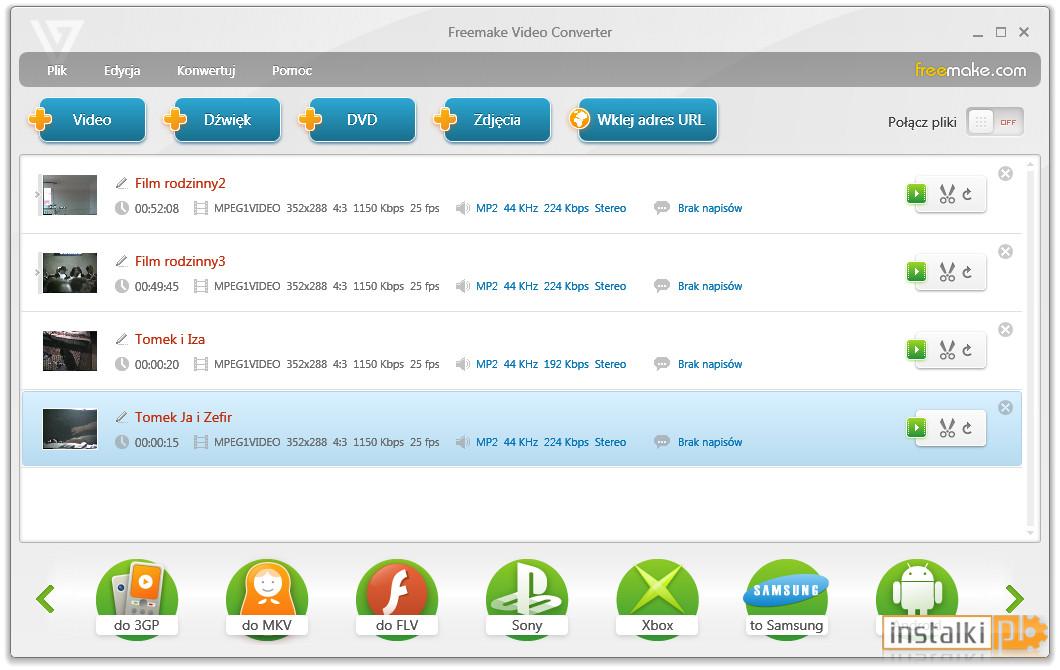Click the Film rodzinny2 title text
Image resolution: width=1060 pixels, height=670 pixels.
180,183
